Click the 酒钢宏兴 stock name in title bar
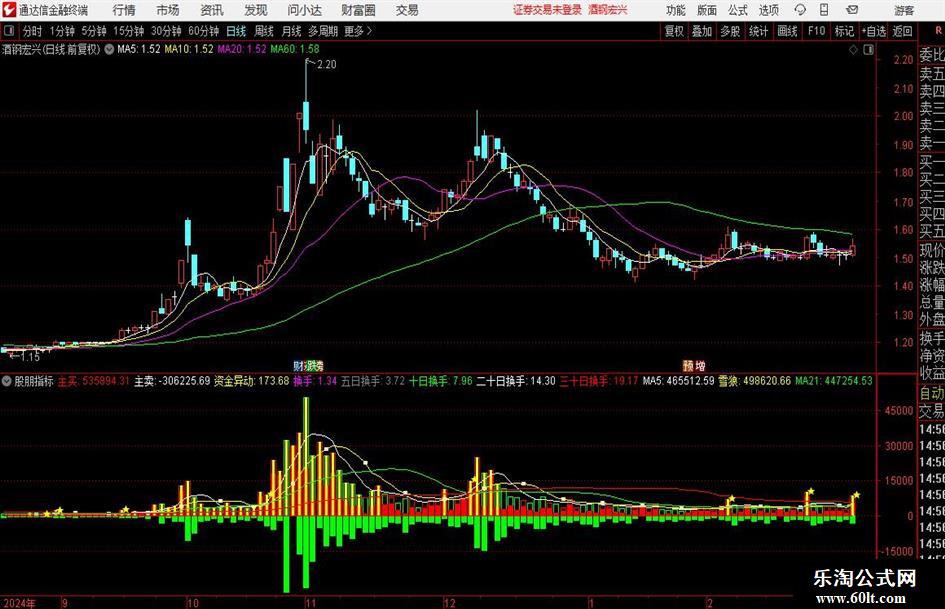Image resolution: width=945 pixels, height=609 pixels. point(608,10)
